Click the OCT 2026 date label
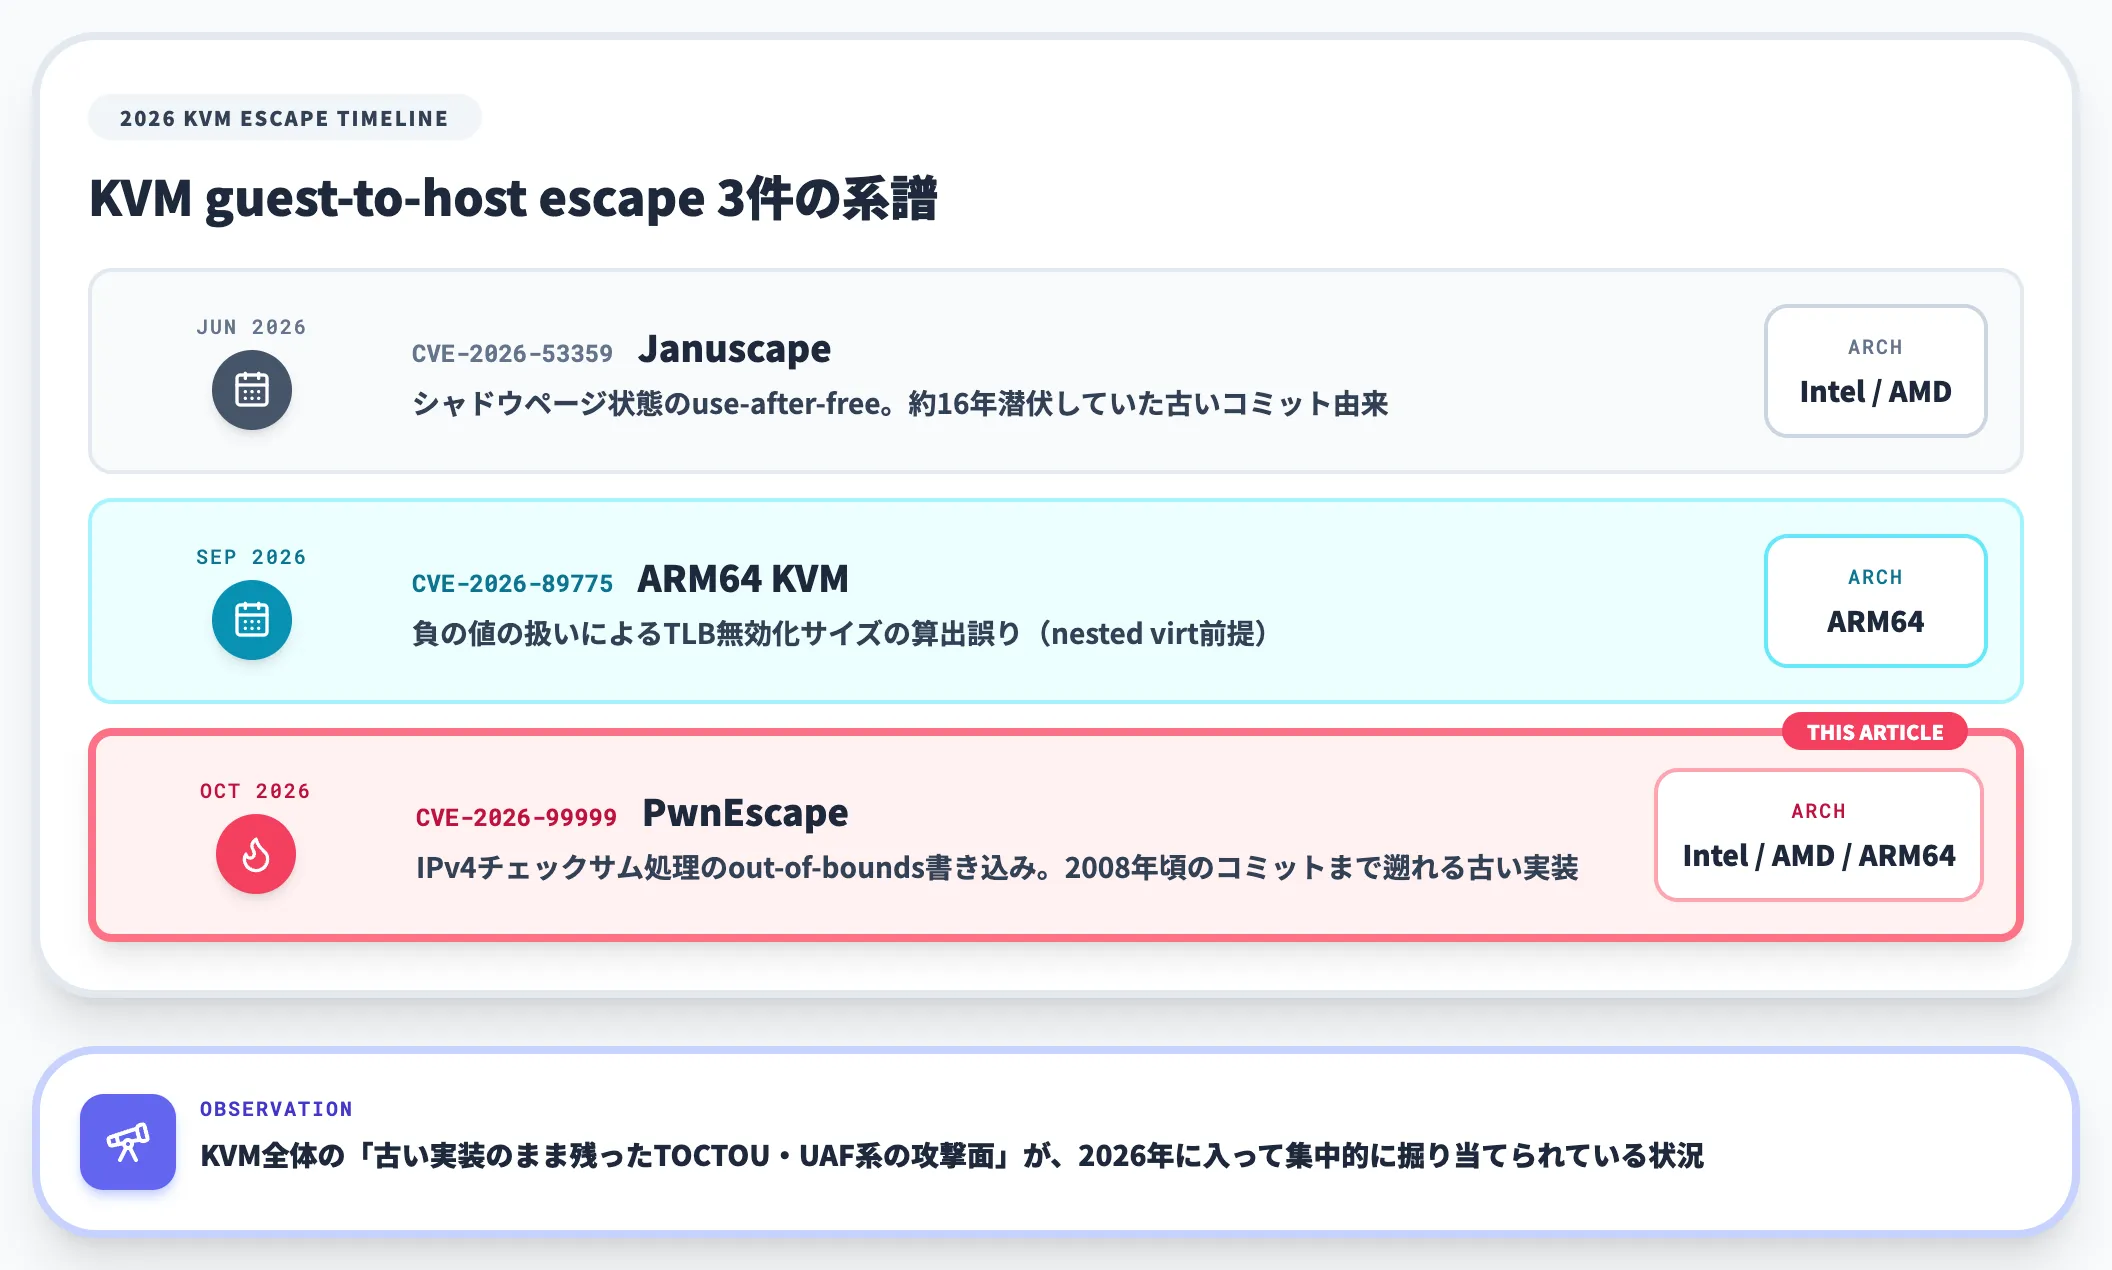The height and width of the screenshot is (1270, 2112). [256, 791]
